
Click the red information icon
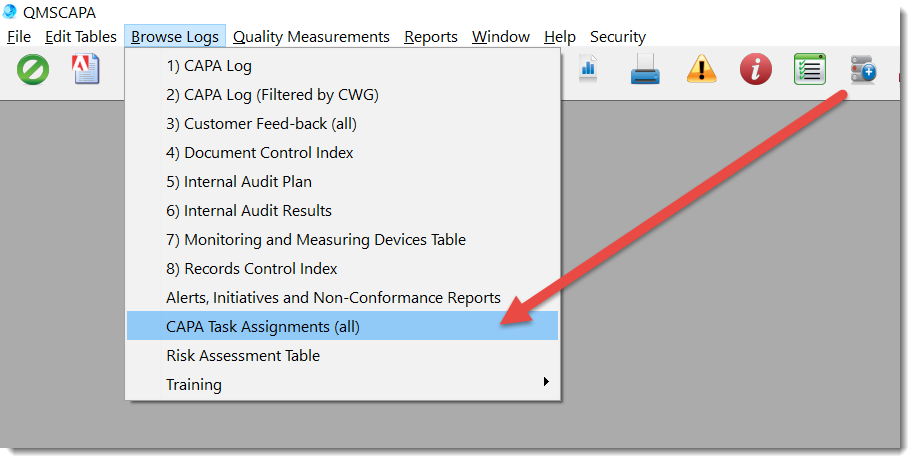(756, 70)
